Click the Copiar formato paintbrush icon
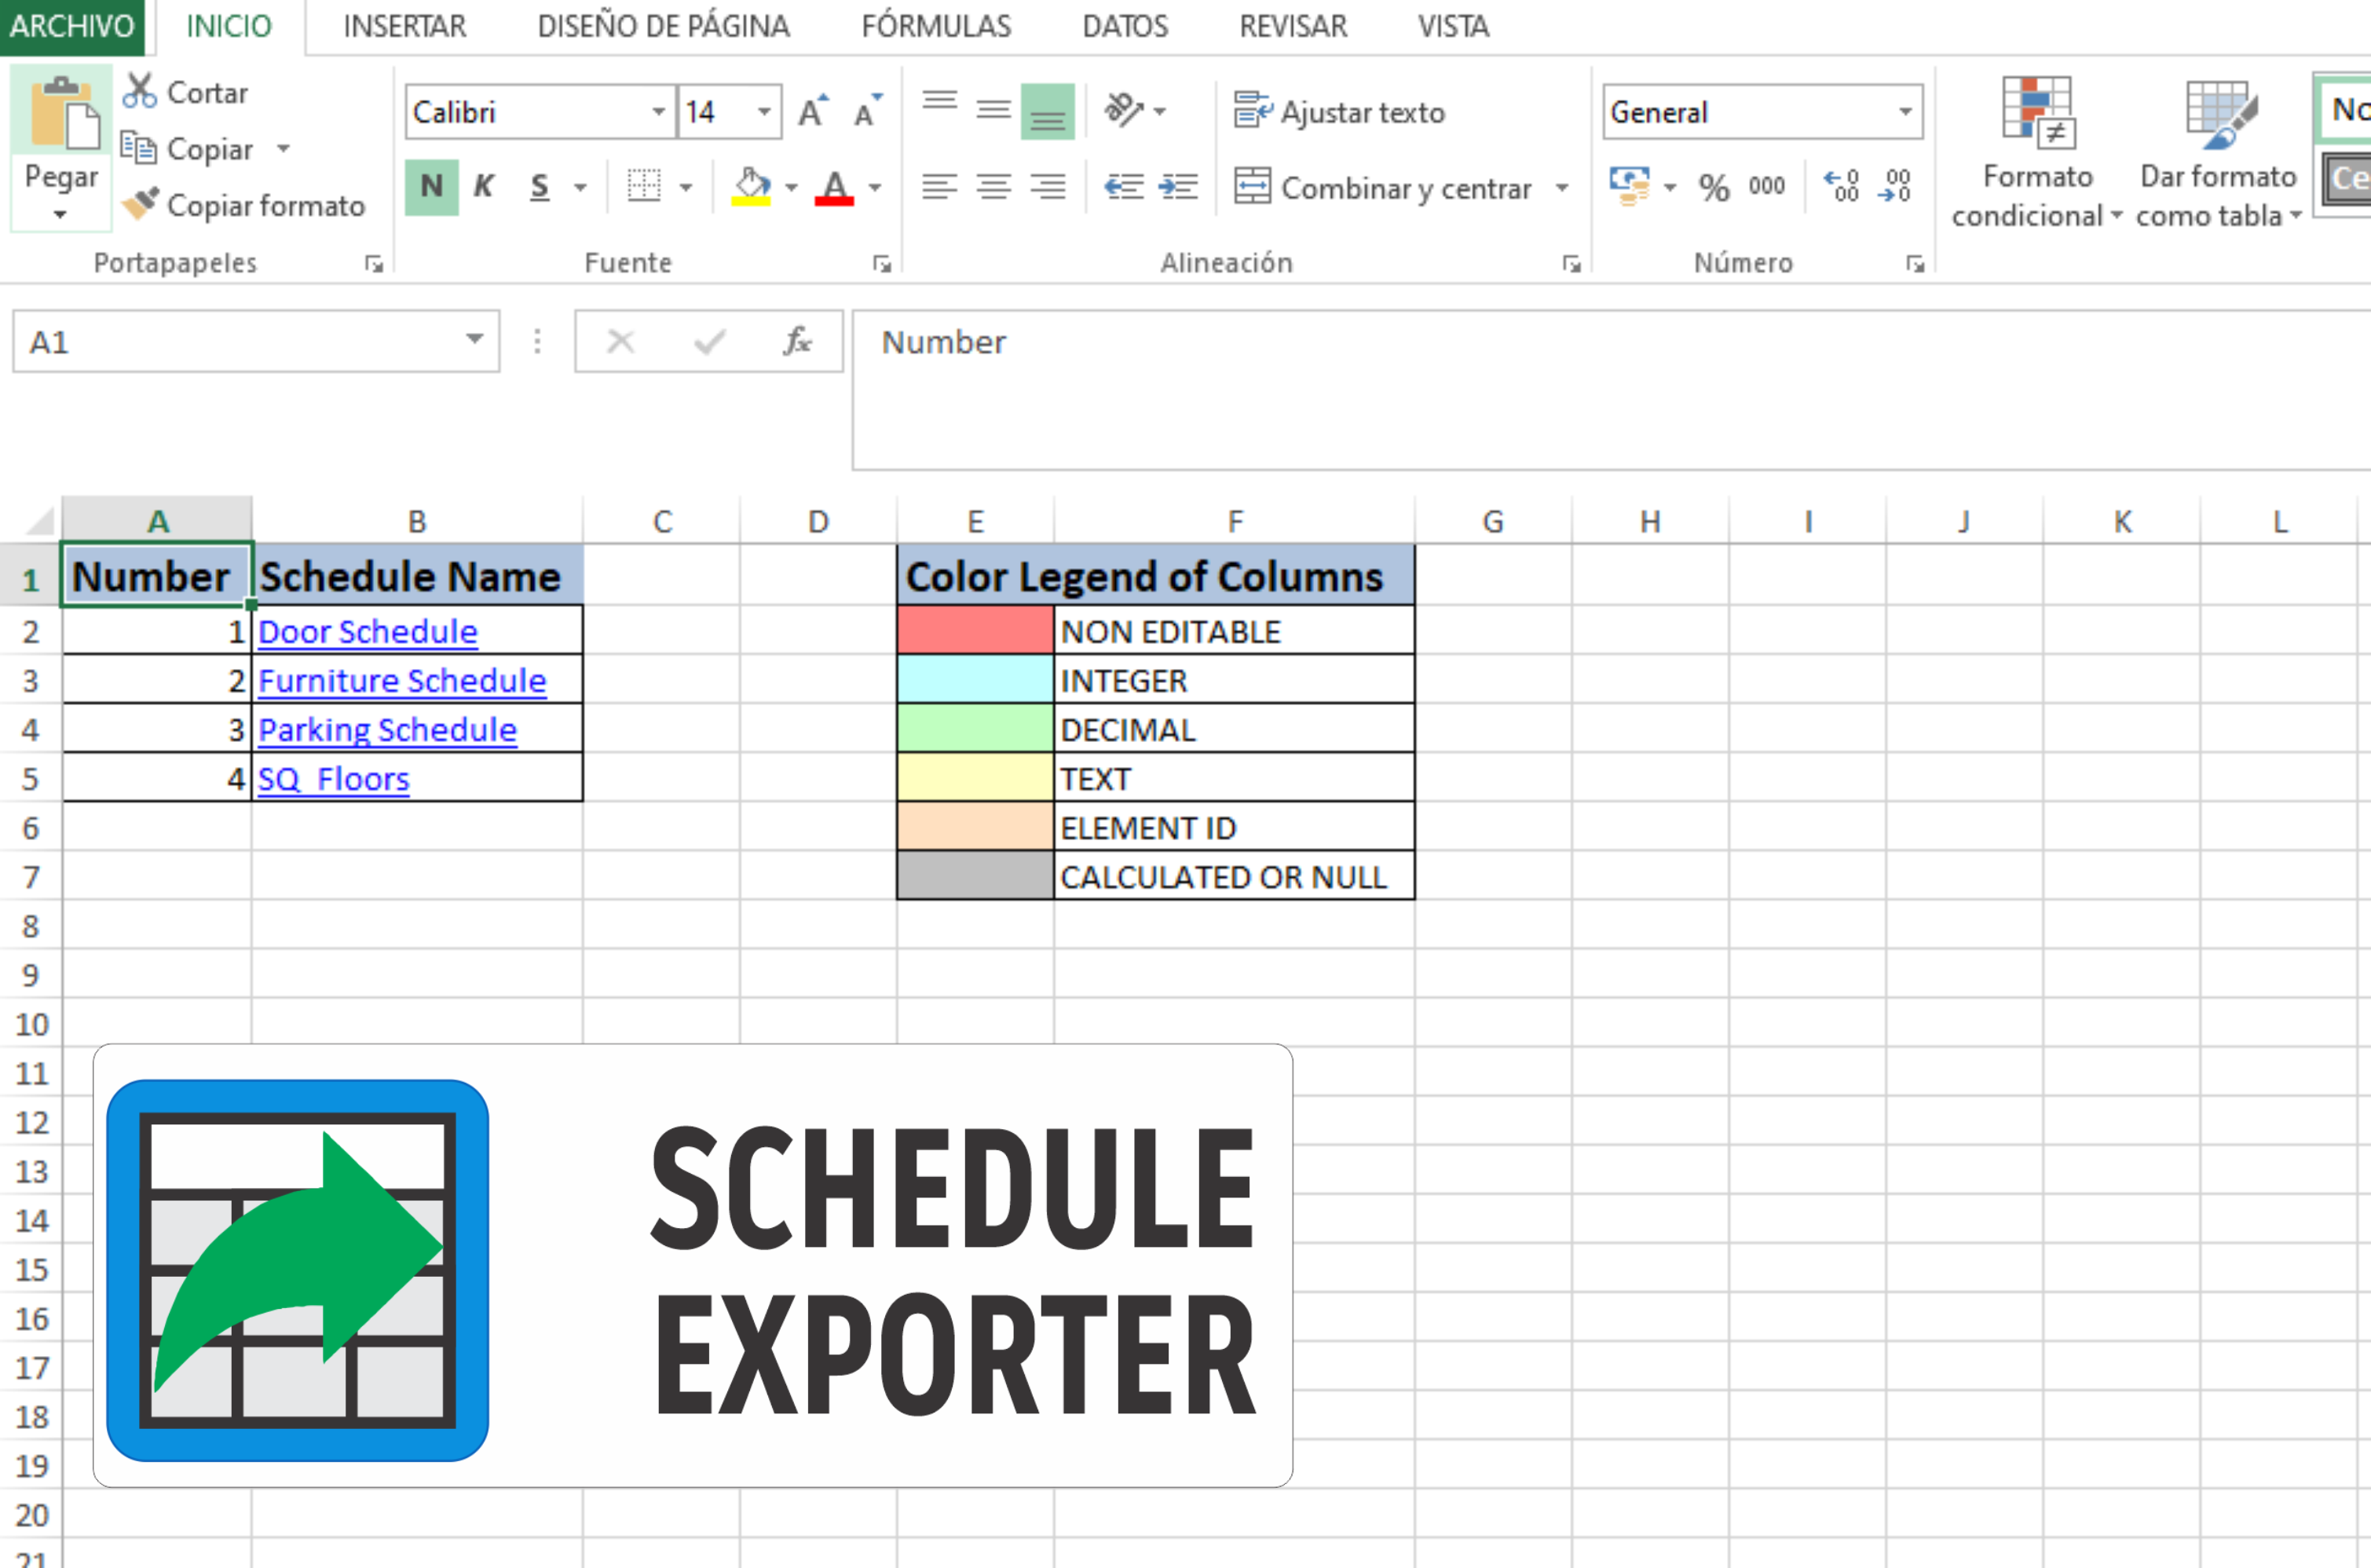 (141, 204)
